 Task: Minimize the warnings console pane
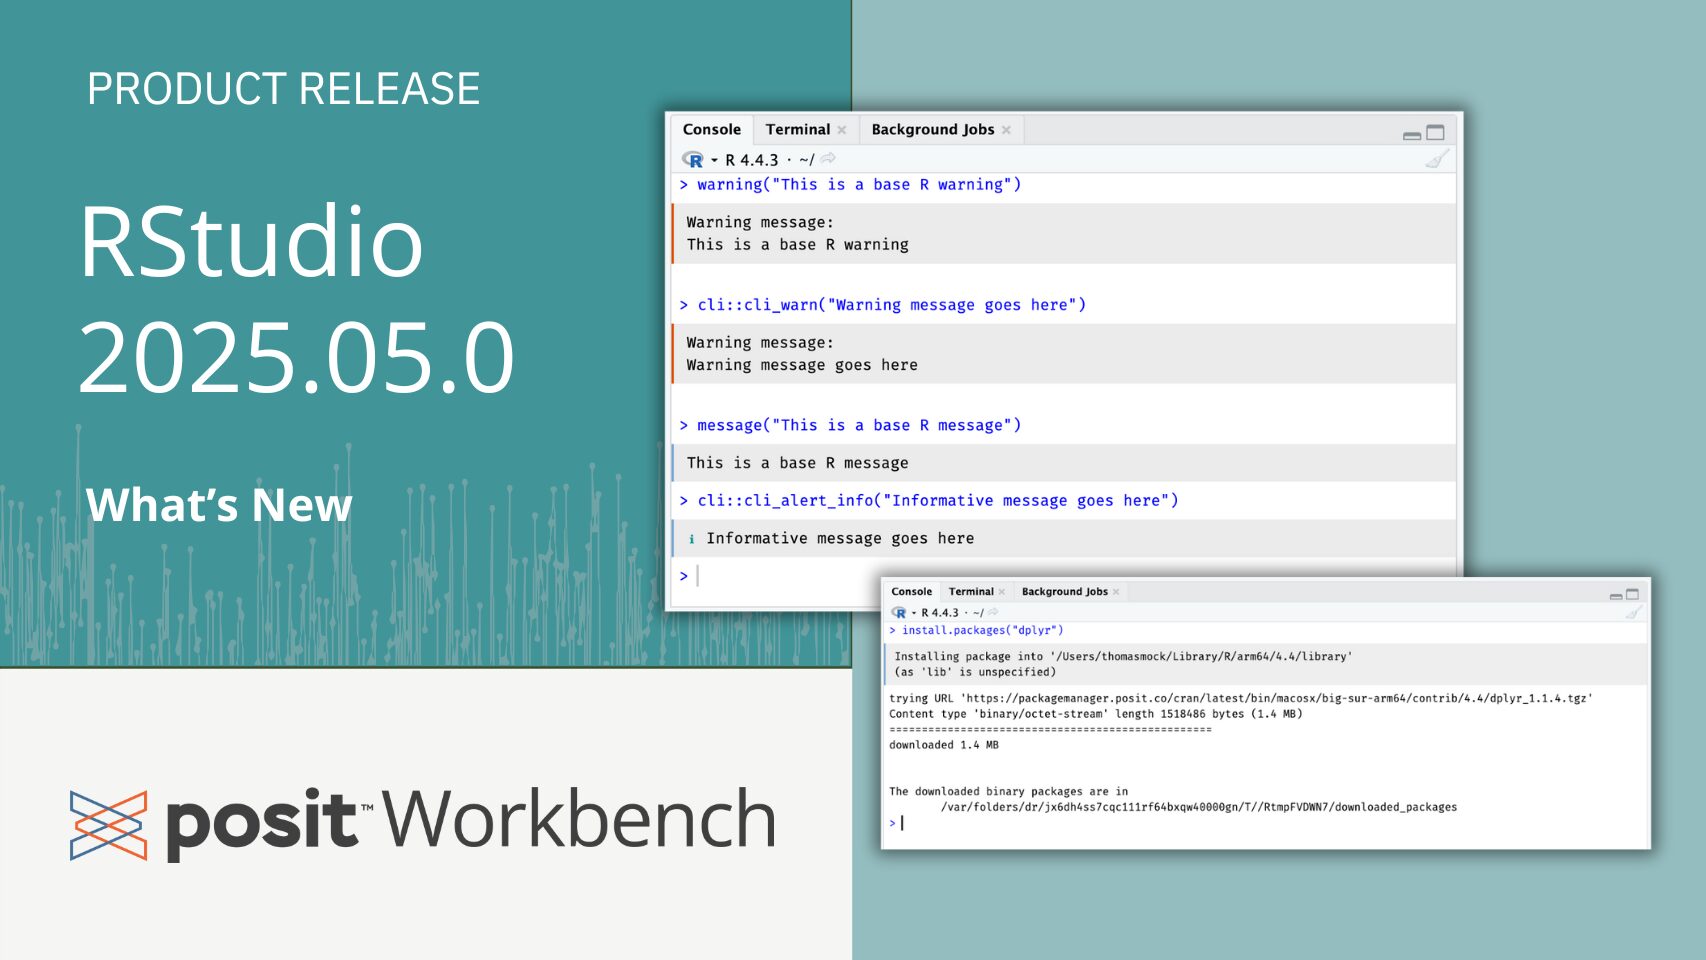1412,134
